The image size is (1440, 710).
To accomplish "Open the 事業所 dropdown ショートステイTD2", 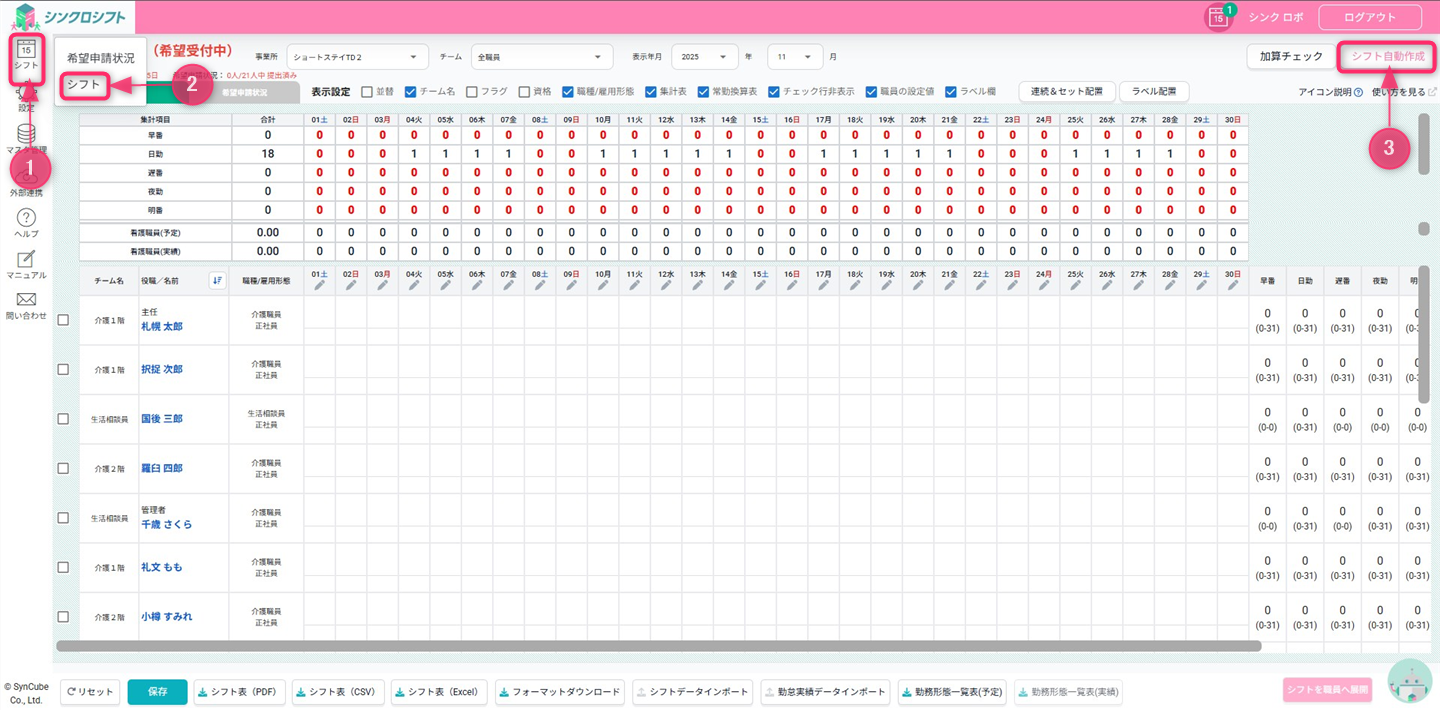I will click(357, 57).
